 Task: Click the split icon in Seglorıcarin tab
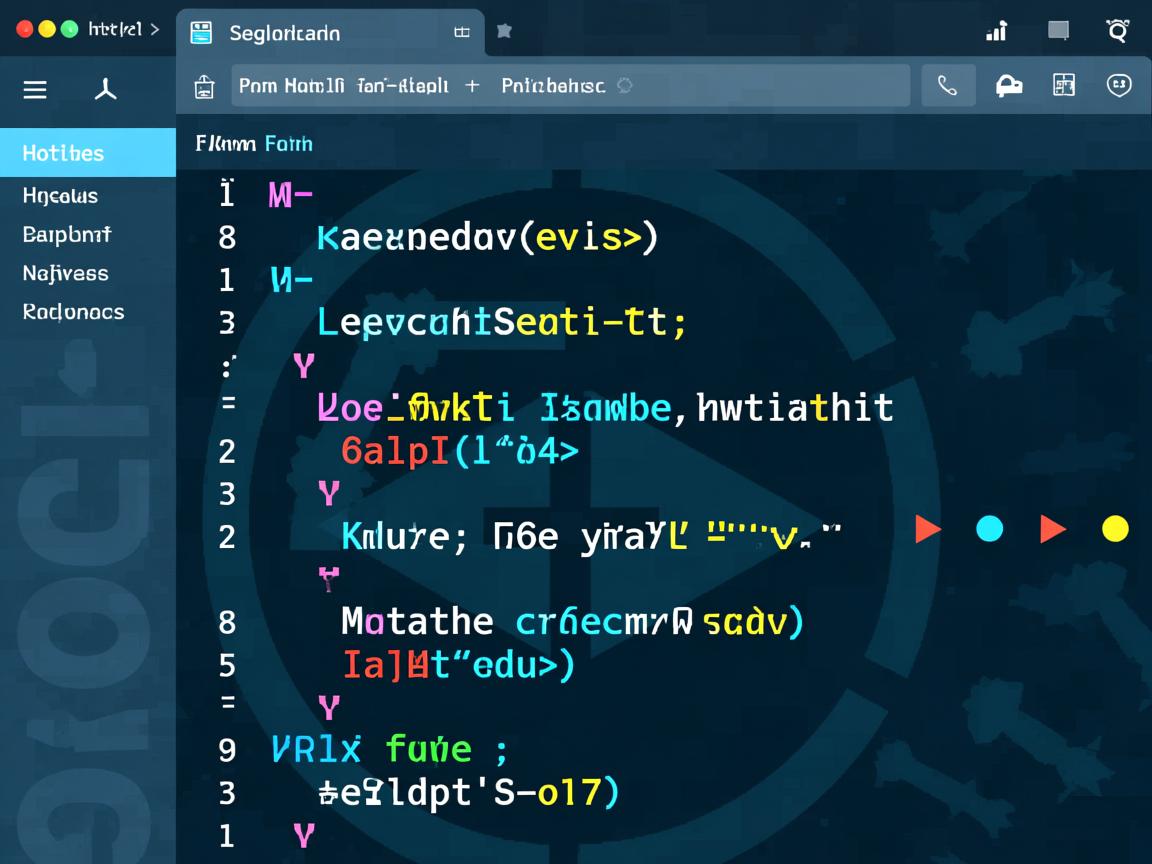point(462,32)
